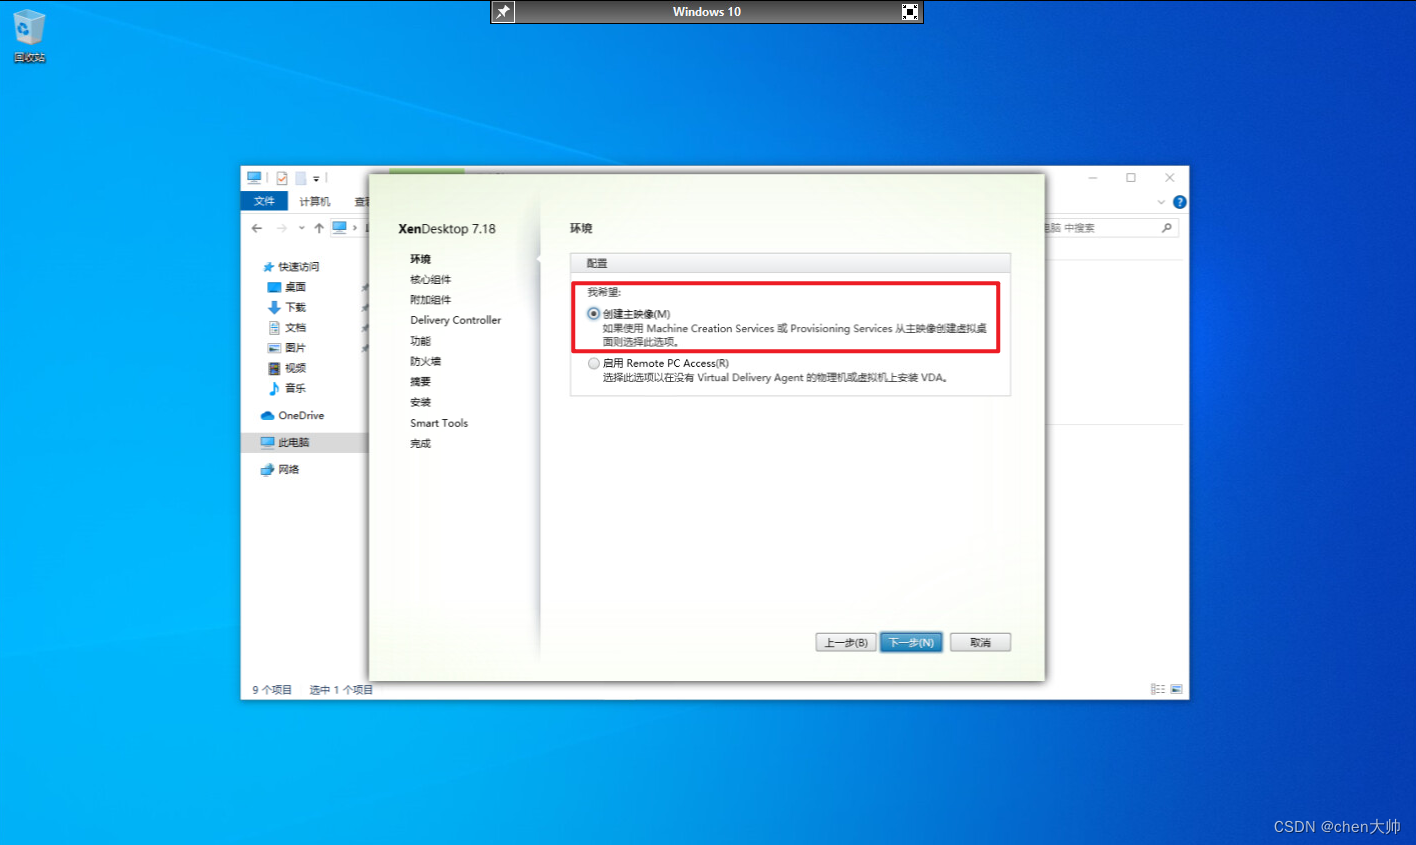
Task: Click Smart Tools step in wizard
Action: [439, 423]
